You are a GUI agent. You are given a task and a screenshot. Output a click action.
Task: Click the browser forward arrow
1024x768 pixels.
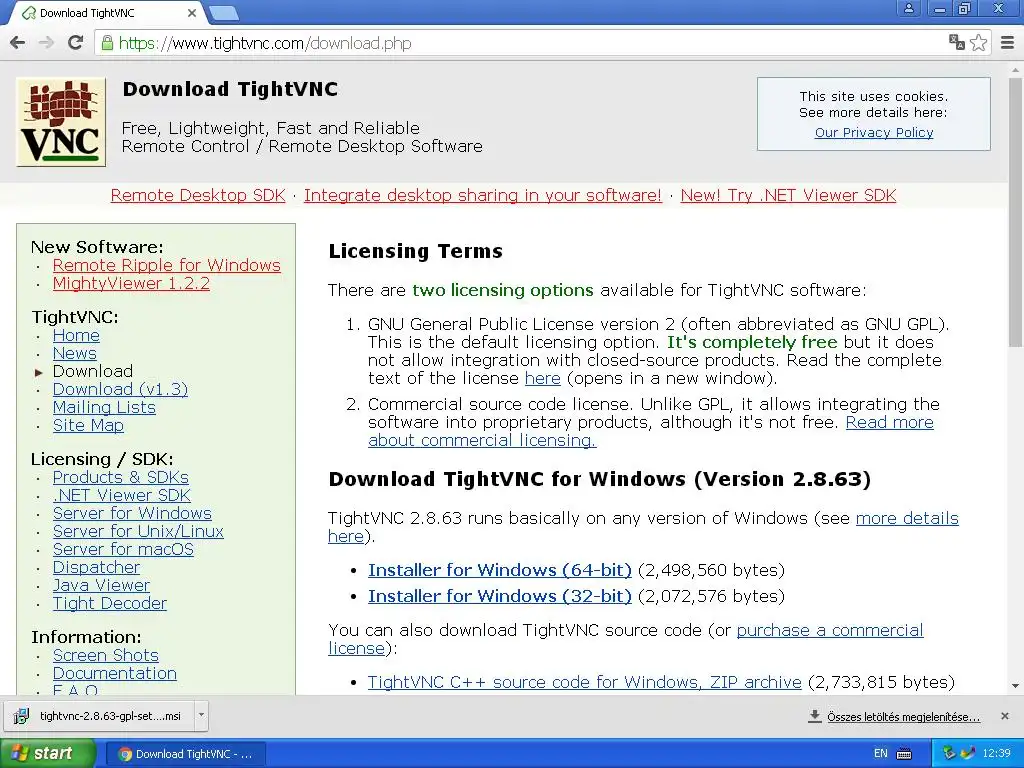(46, 43)
